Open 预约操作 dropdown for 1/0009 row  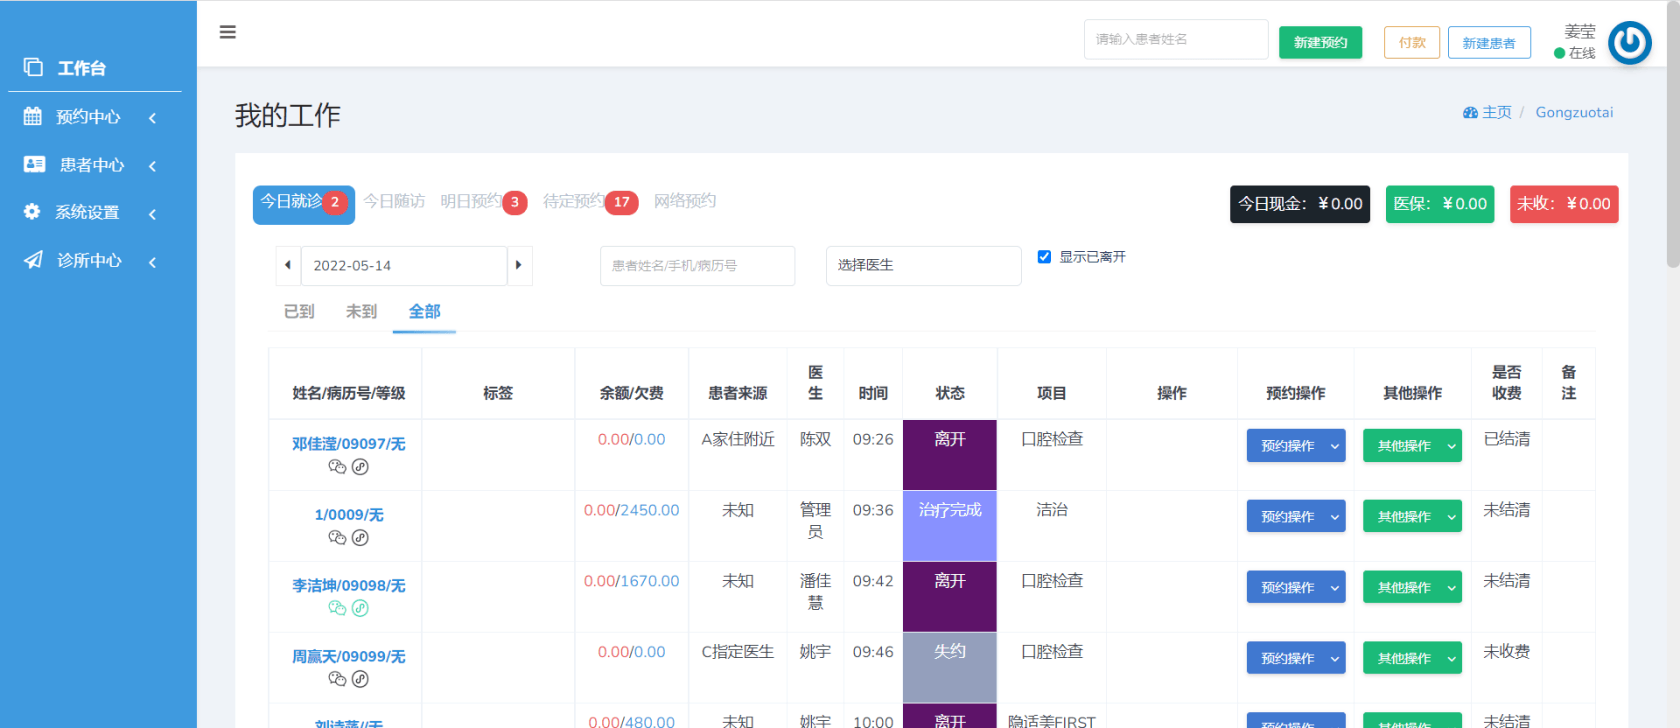point(1296,517)
